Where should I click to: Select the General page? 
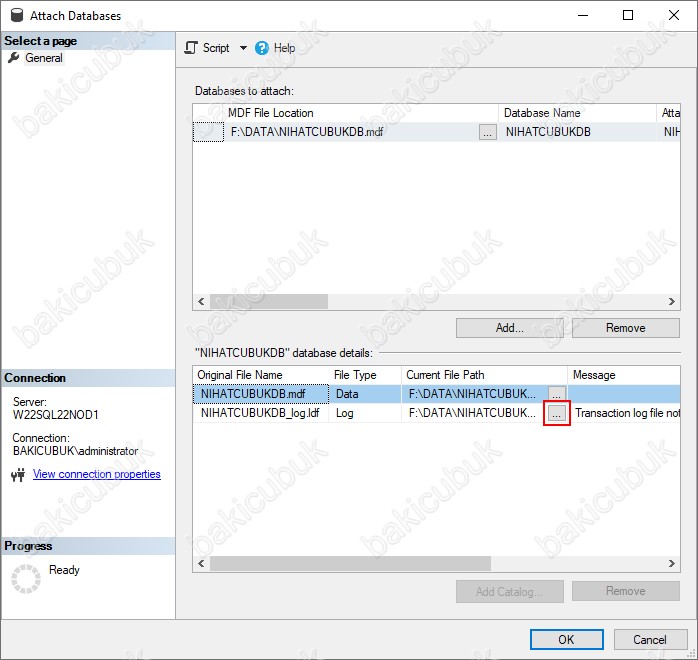(44, 58)
